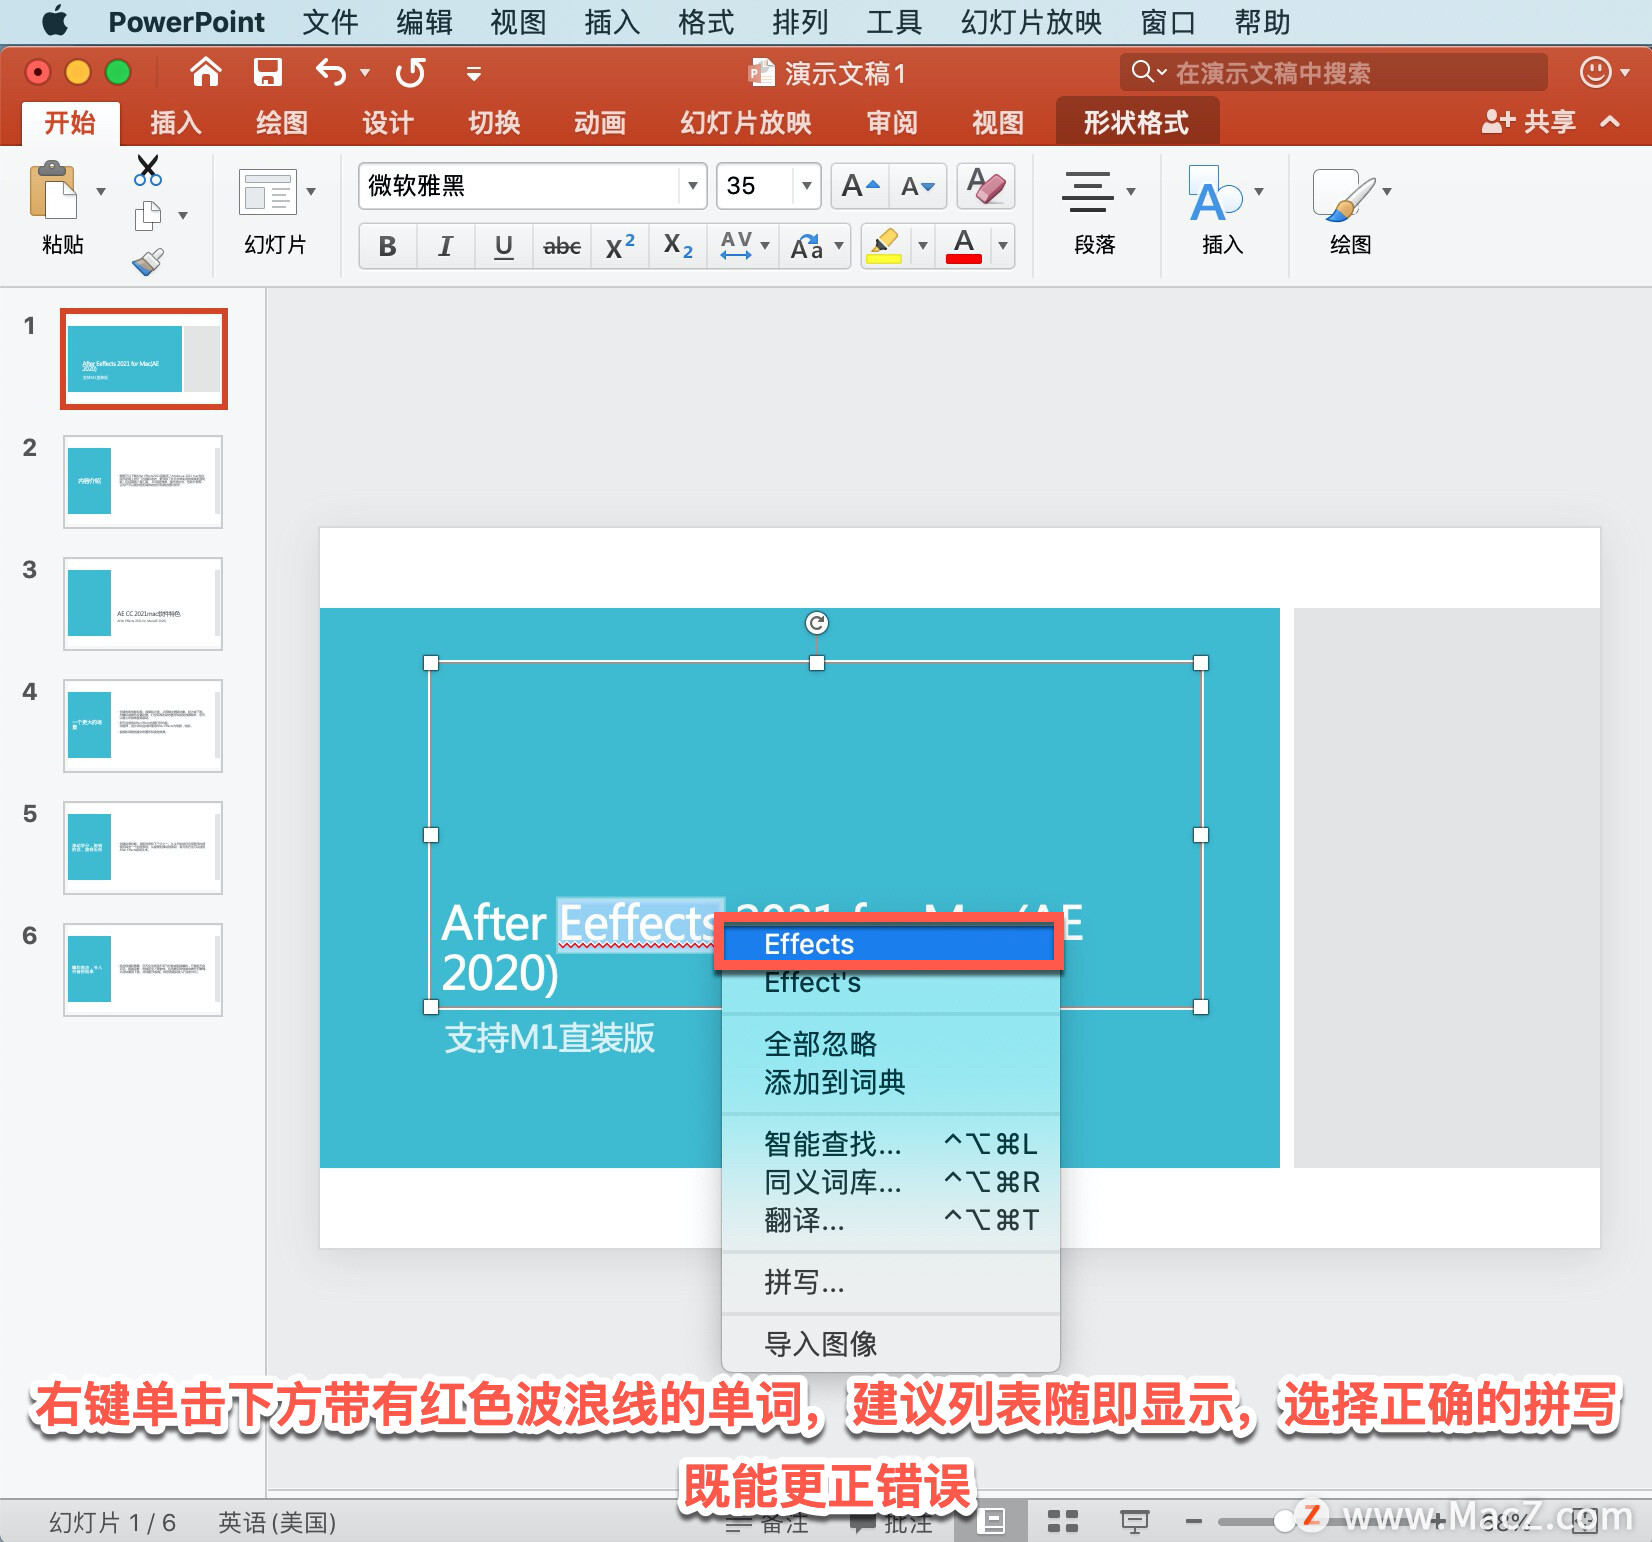This screenshot has width=1652, height=1542.
Task: Open the font size dropdown arrow
Action: (x=806, y=186)
